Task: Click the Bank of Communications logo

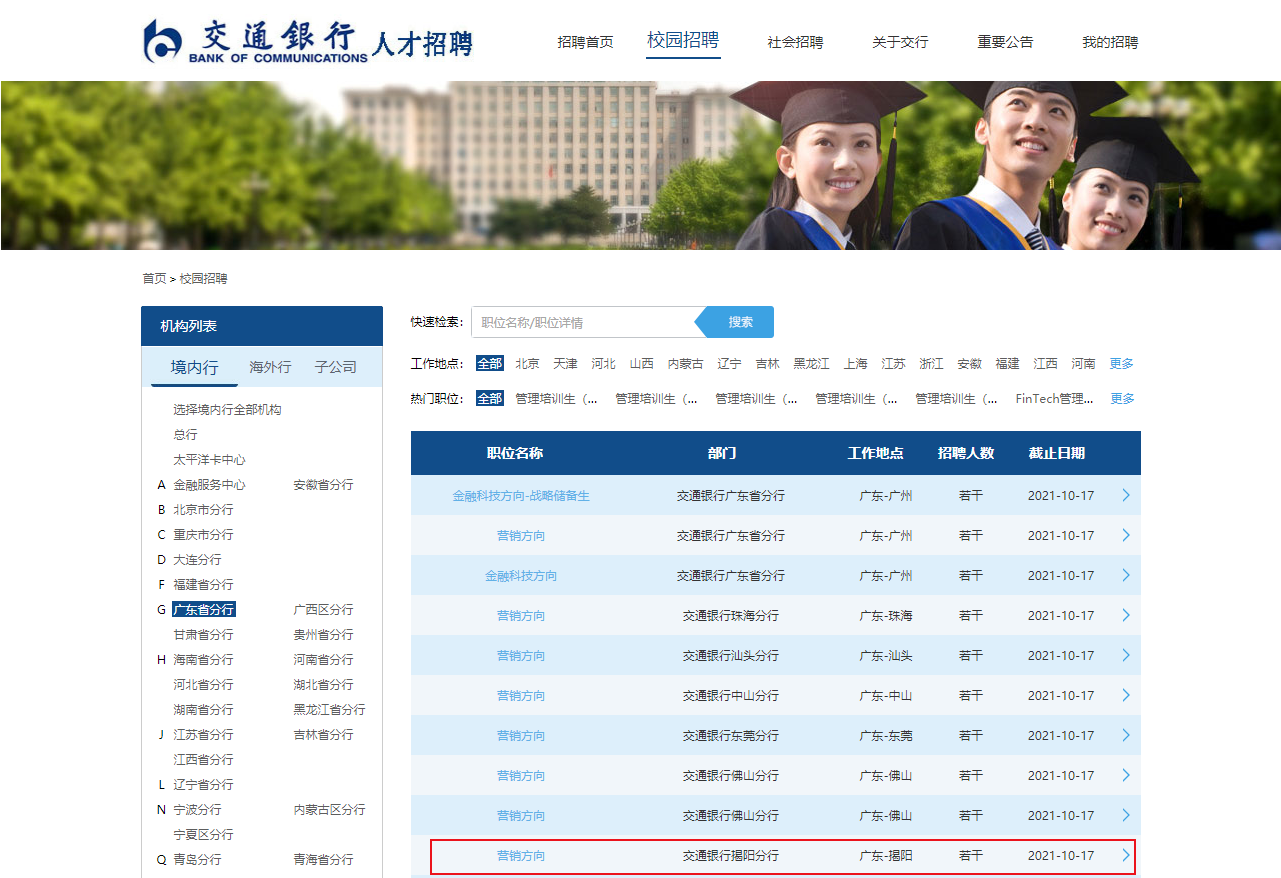Action: pos(308,41)
